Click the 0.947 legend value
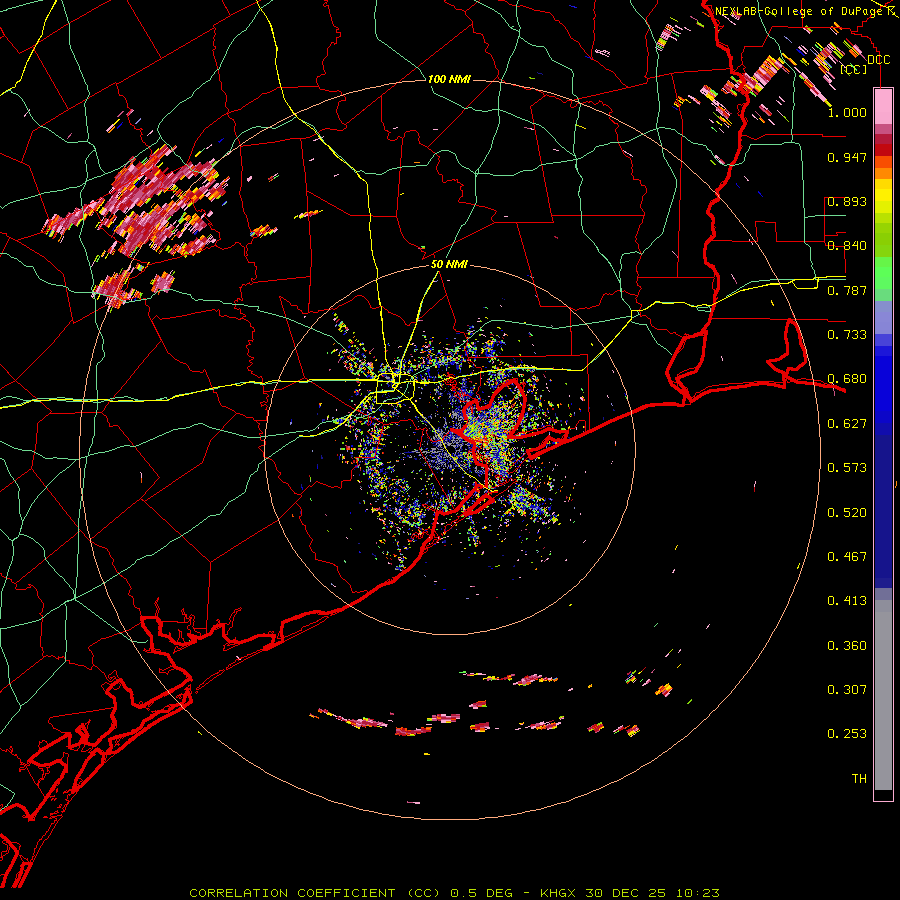Screen dimensions: 900x900 pyautogui.click(x=847, y=157)
